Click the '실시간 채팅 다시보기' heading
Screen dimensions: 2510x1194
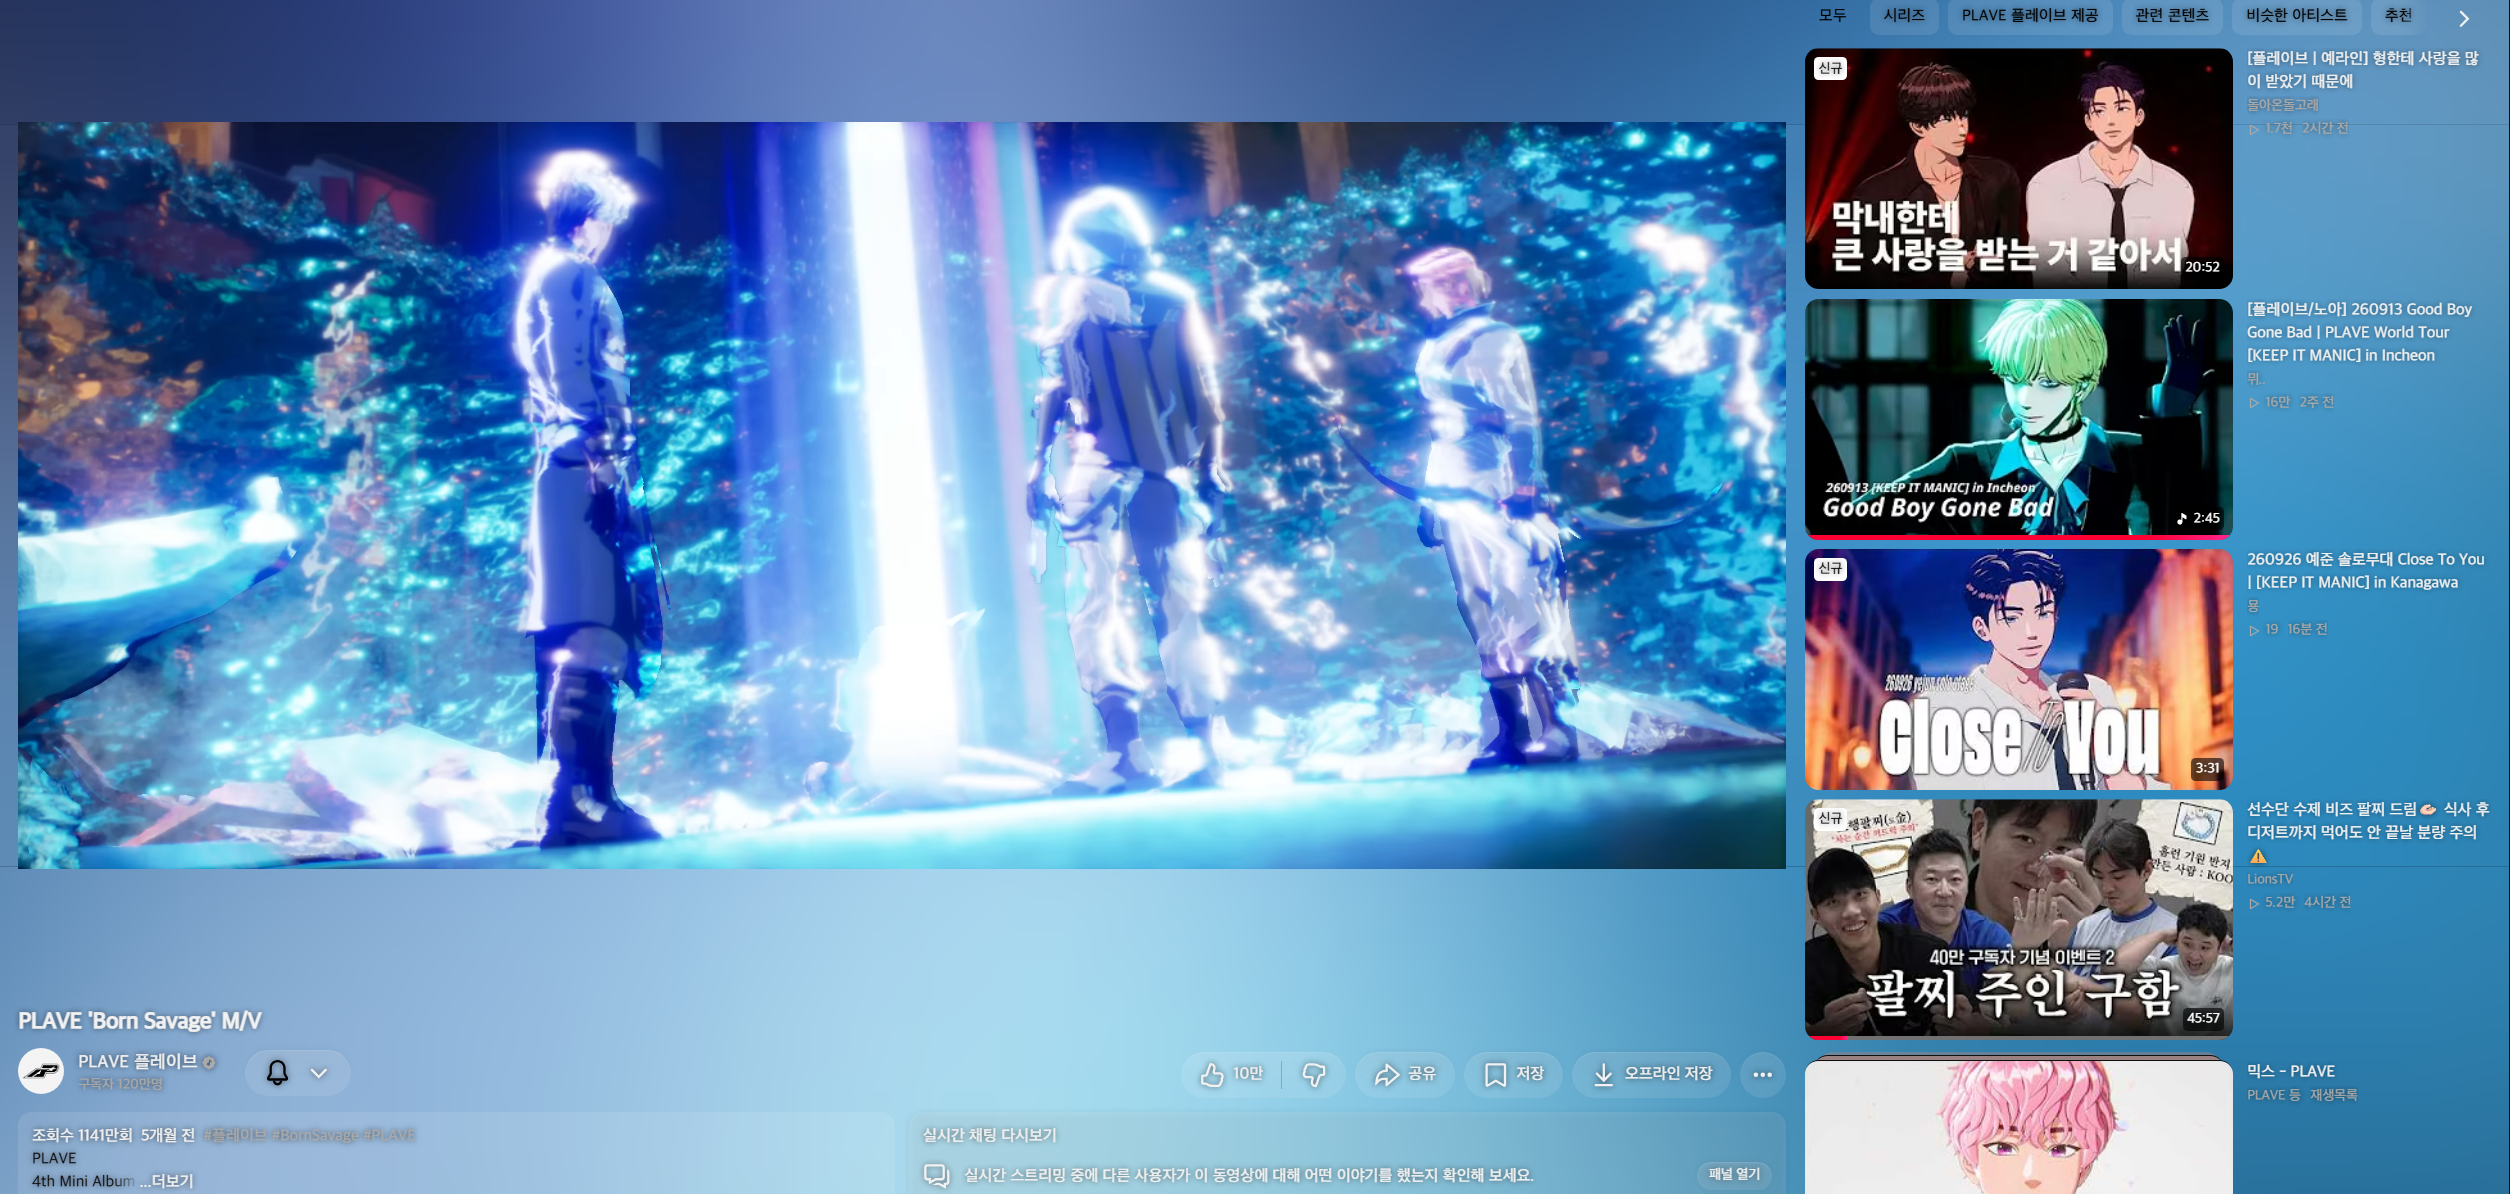coord(989,1135)
